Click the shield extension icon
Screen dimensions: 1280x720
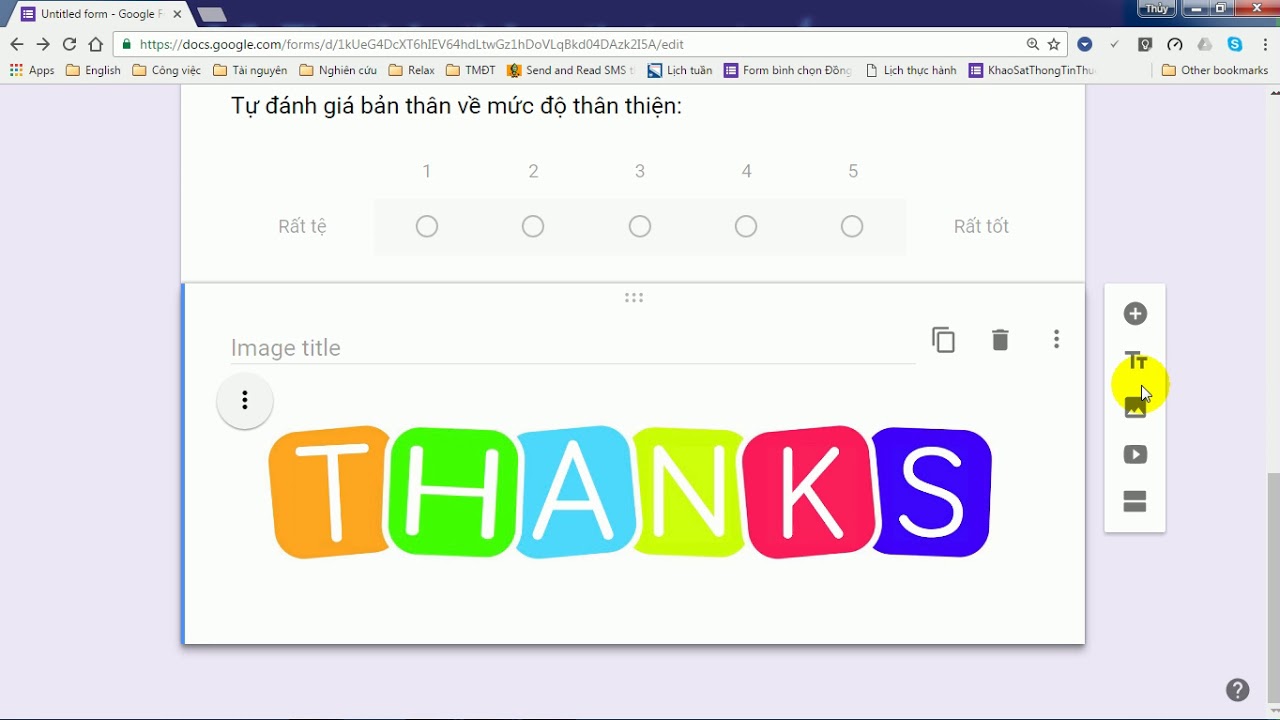pyautogui.click(x=1146, y=44)
